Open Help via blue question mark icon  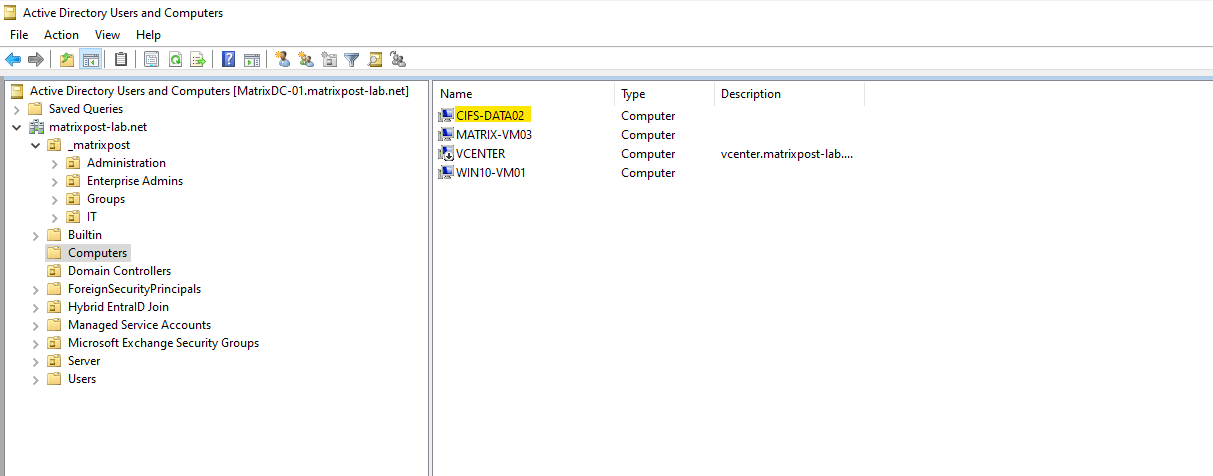229,60
